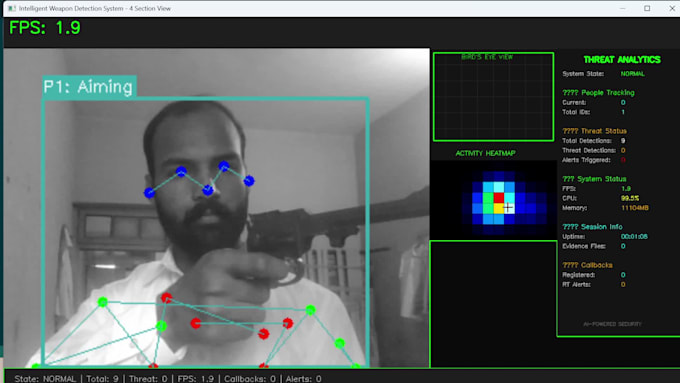Click the 'NORMAL' system state value in Threat Analytics
The height and width of the screenshot is (383, 680).
[x=632, y=74]
